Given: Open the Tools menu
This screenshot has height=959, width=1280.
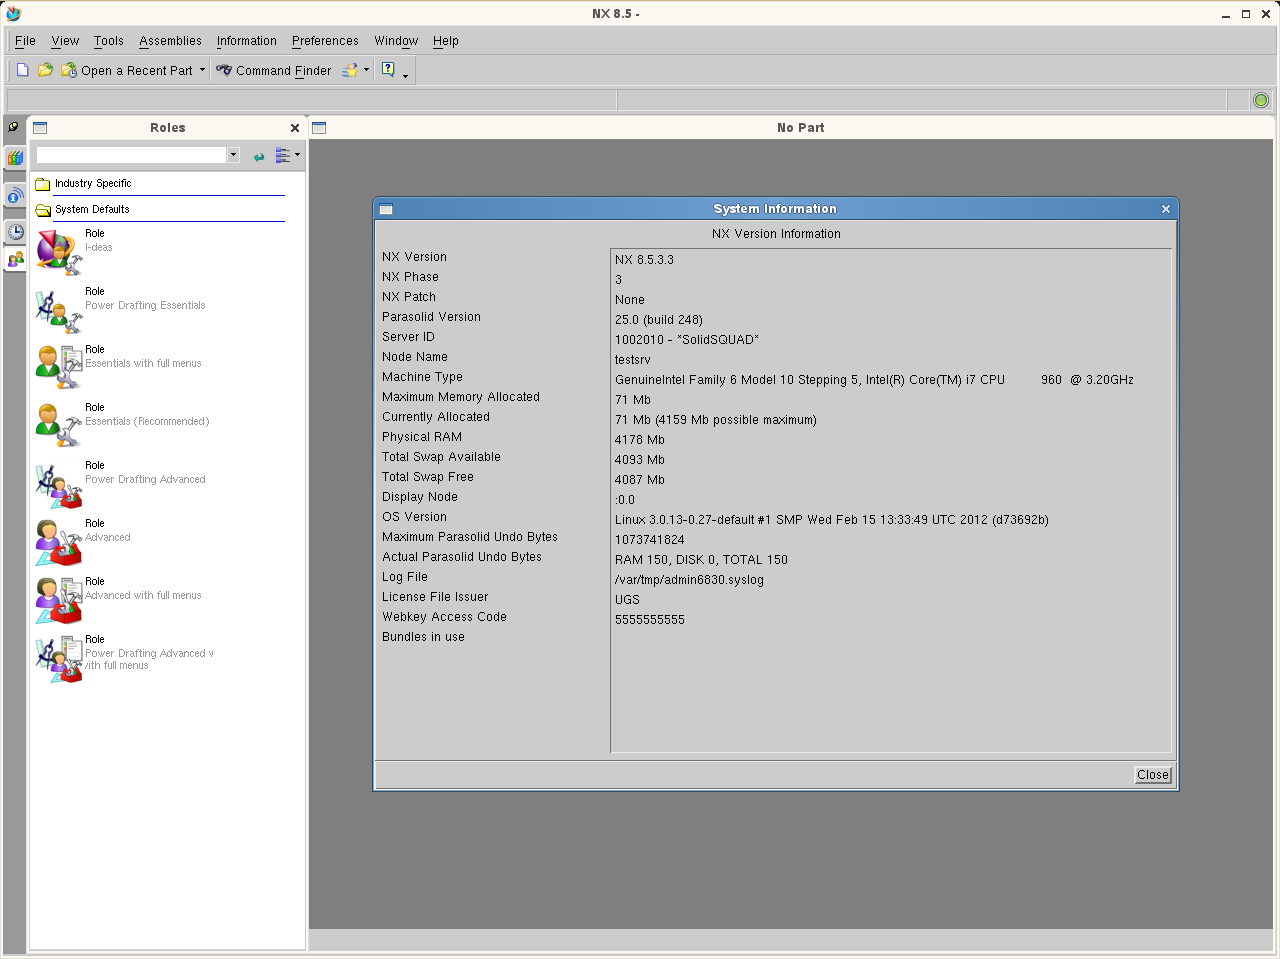Looking at the screenshot, I should point(109,41).
